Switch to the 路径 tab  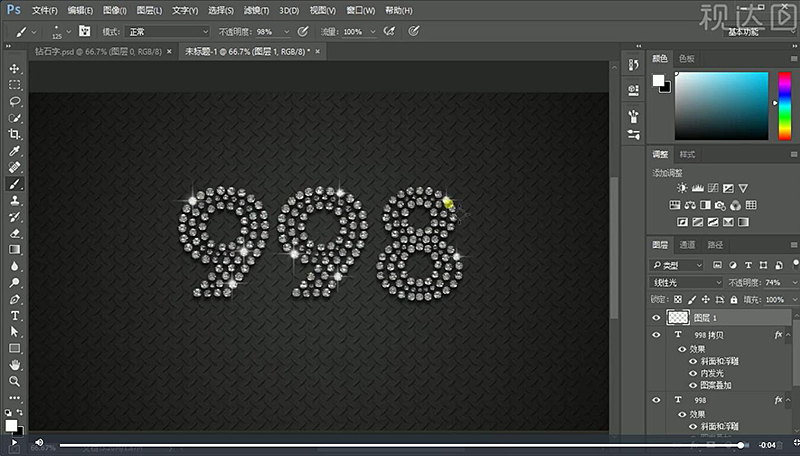tap(715, 245)
